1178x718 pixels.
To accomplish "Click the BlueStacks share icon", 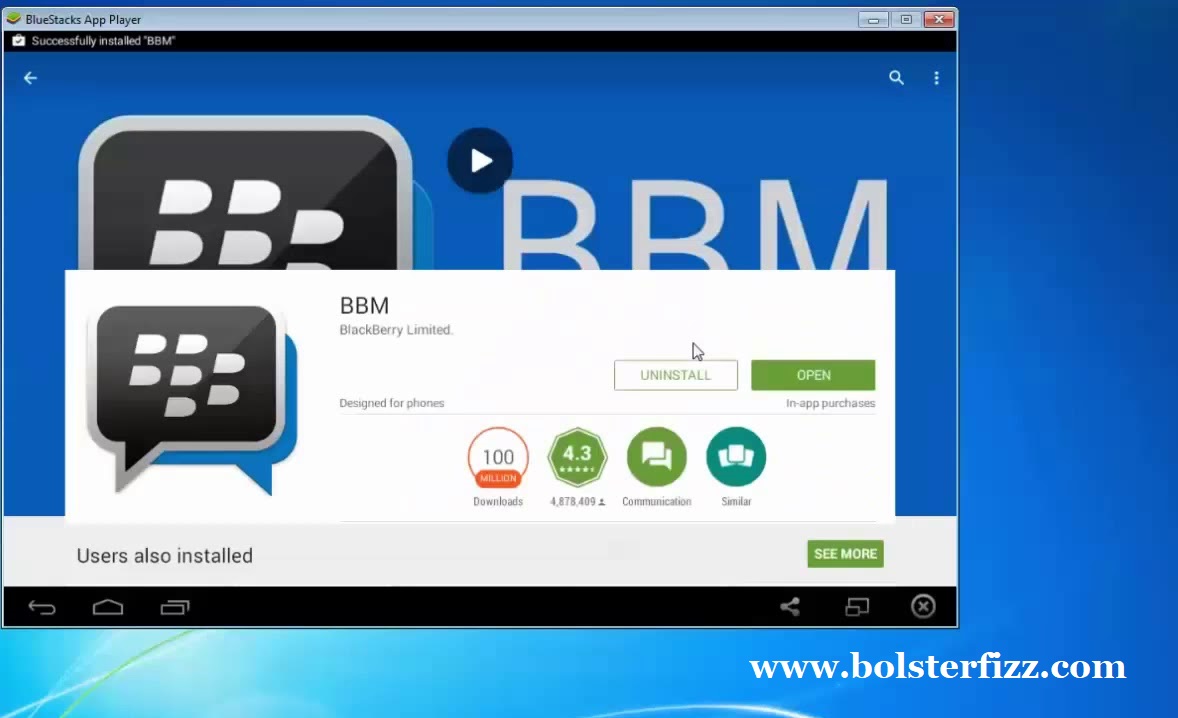I will [790, 606].
